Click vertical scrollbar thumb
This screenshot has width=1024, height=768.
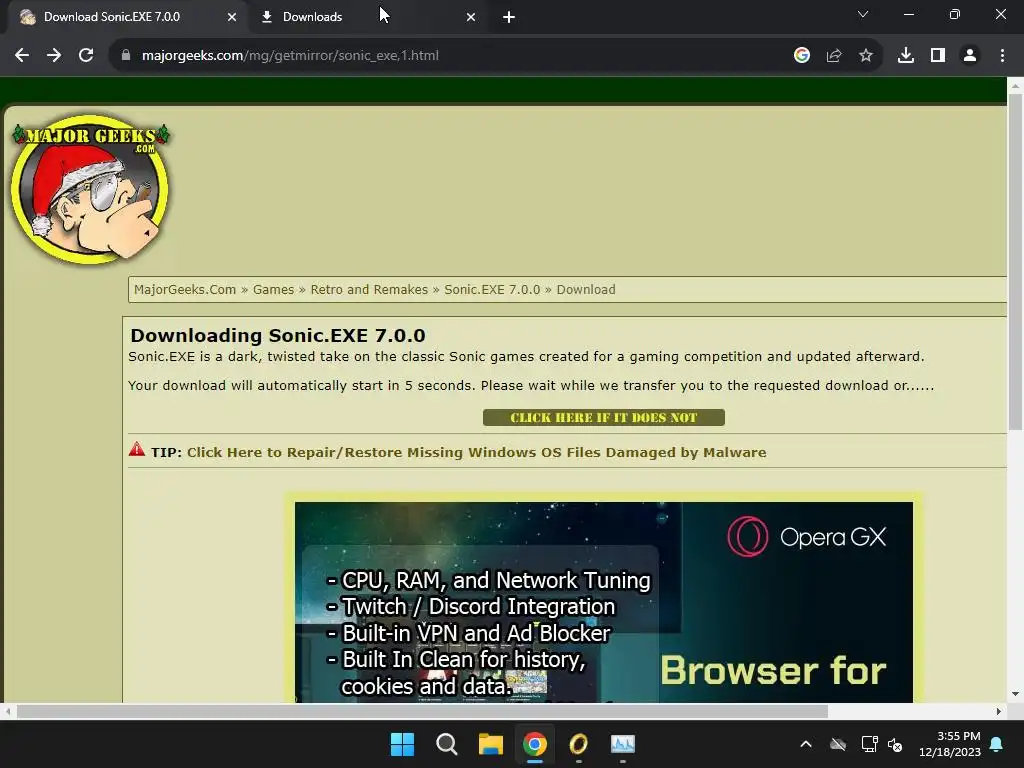click(x=1015, y=261)
